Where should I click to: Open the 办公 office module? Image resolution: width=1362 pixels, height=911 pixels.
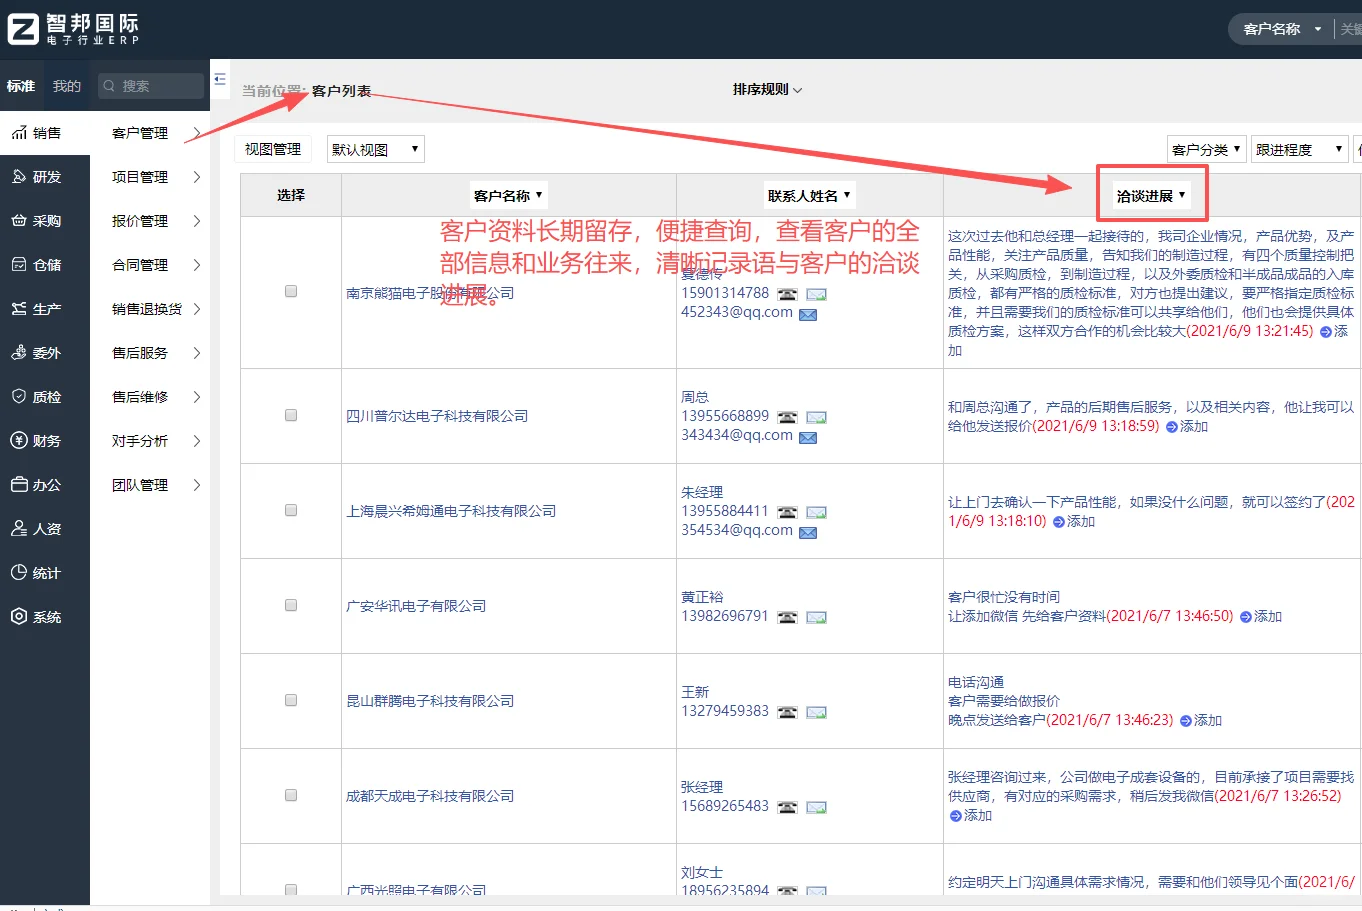[x=45, y=485]
